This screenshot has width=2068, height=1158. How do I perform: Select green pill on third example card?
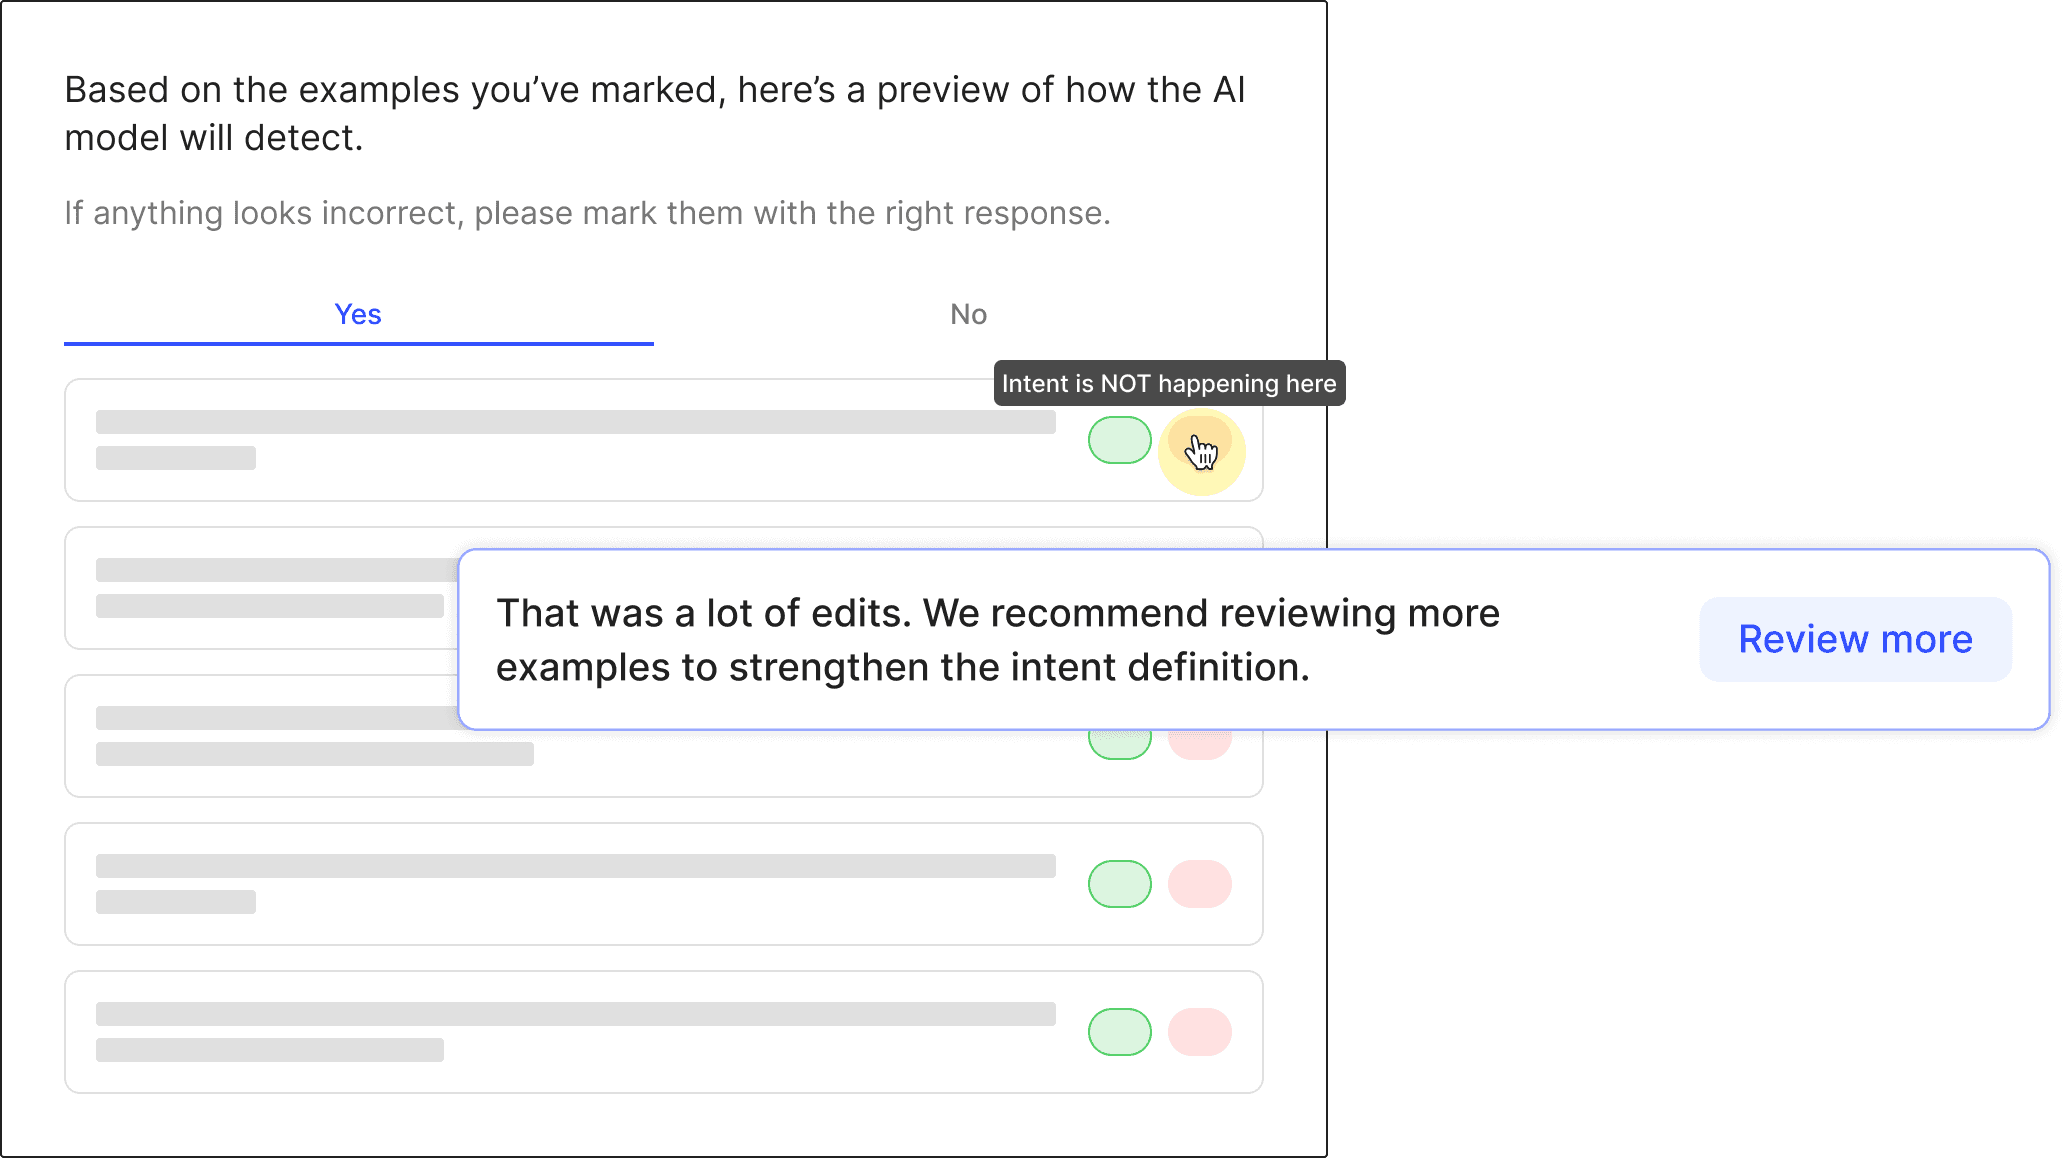pos(1120,745)
